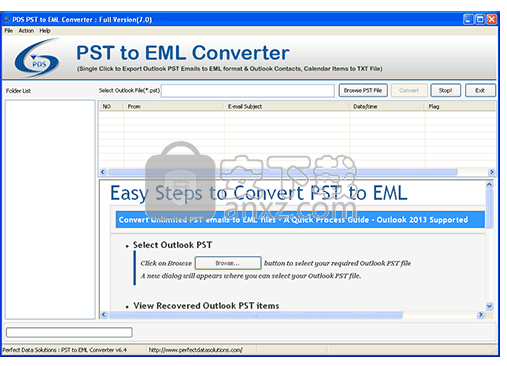The height and width of the screenshot is (366, 507).
Task: Click inside the Folder List panel
Action: (x=50, y=209)
